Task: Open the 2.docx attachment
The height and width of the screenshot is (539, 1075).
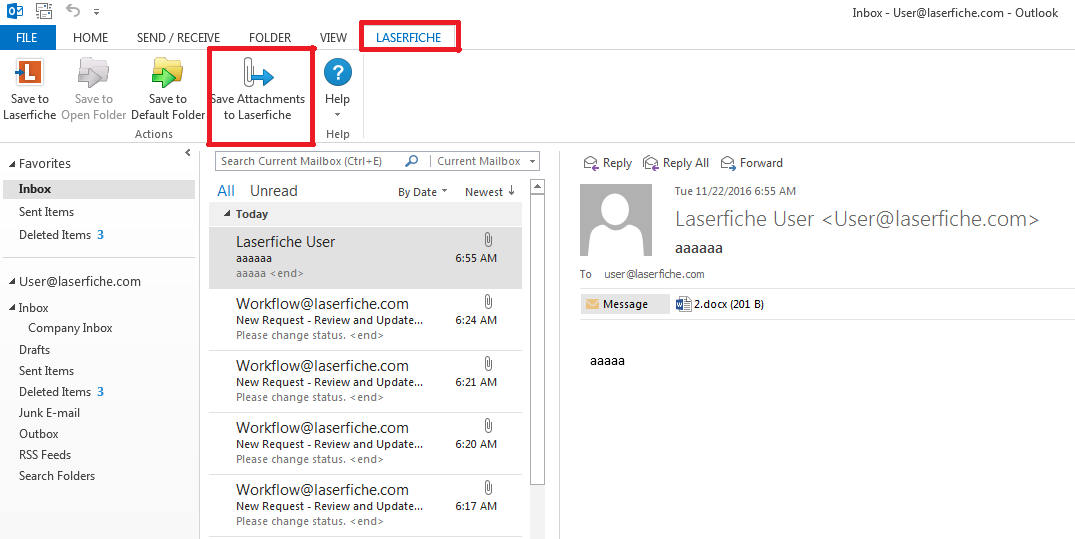Action: click(720, 304)
